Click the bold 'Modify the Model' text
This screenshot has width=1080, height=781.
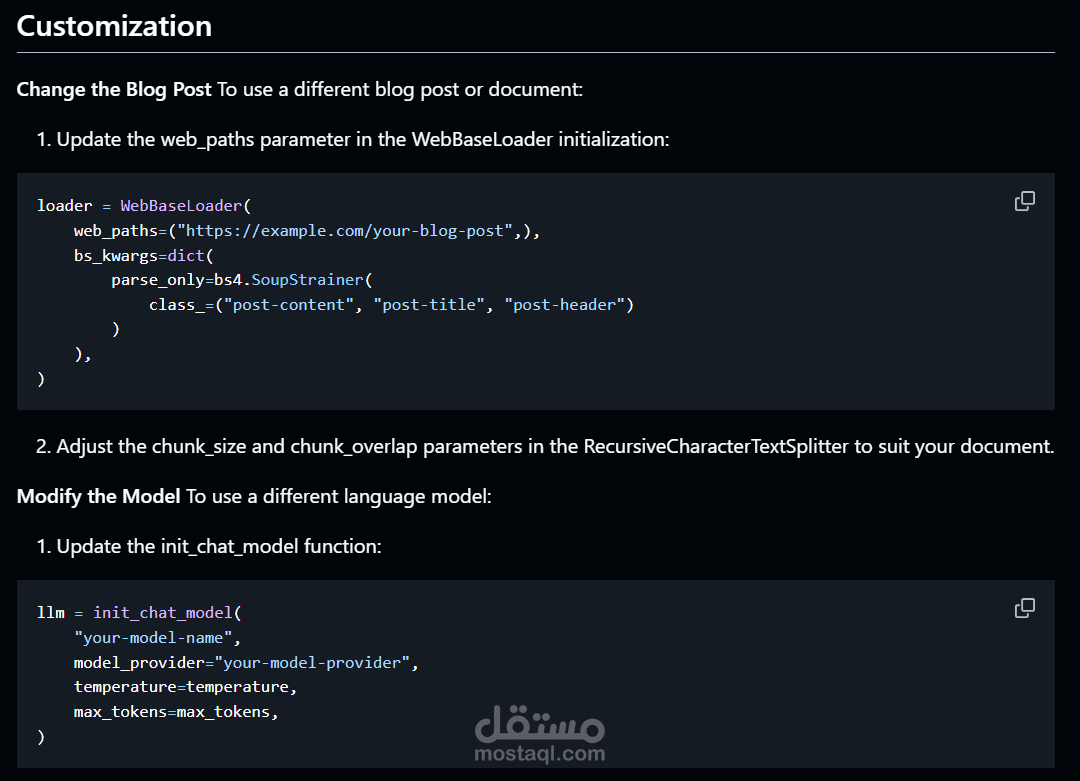tap(99, 496)
